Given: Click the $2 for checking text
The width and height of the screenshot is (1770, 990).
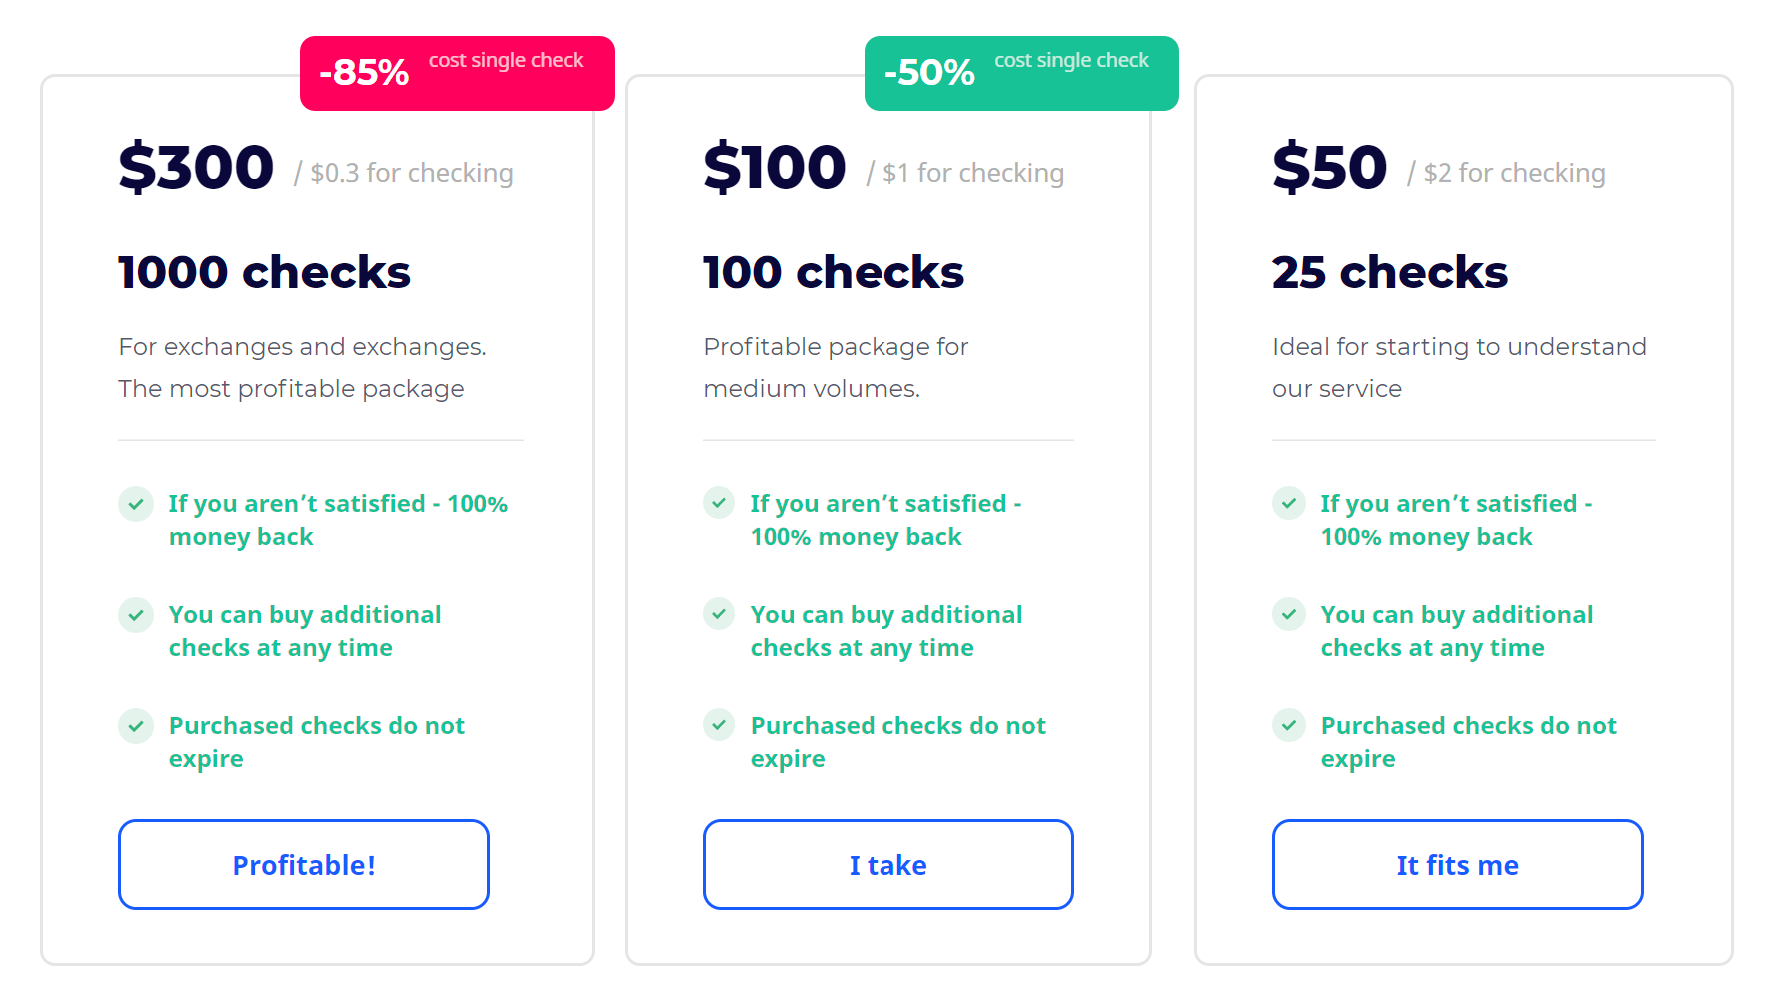Looking at the screenshot, I should (1514, 173).
